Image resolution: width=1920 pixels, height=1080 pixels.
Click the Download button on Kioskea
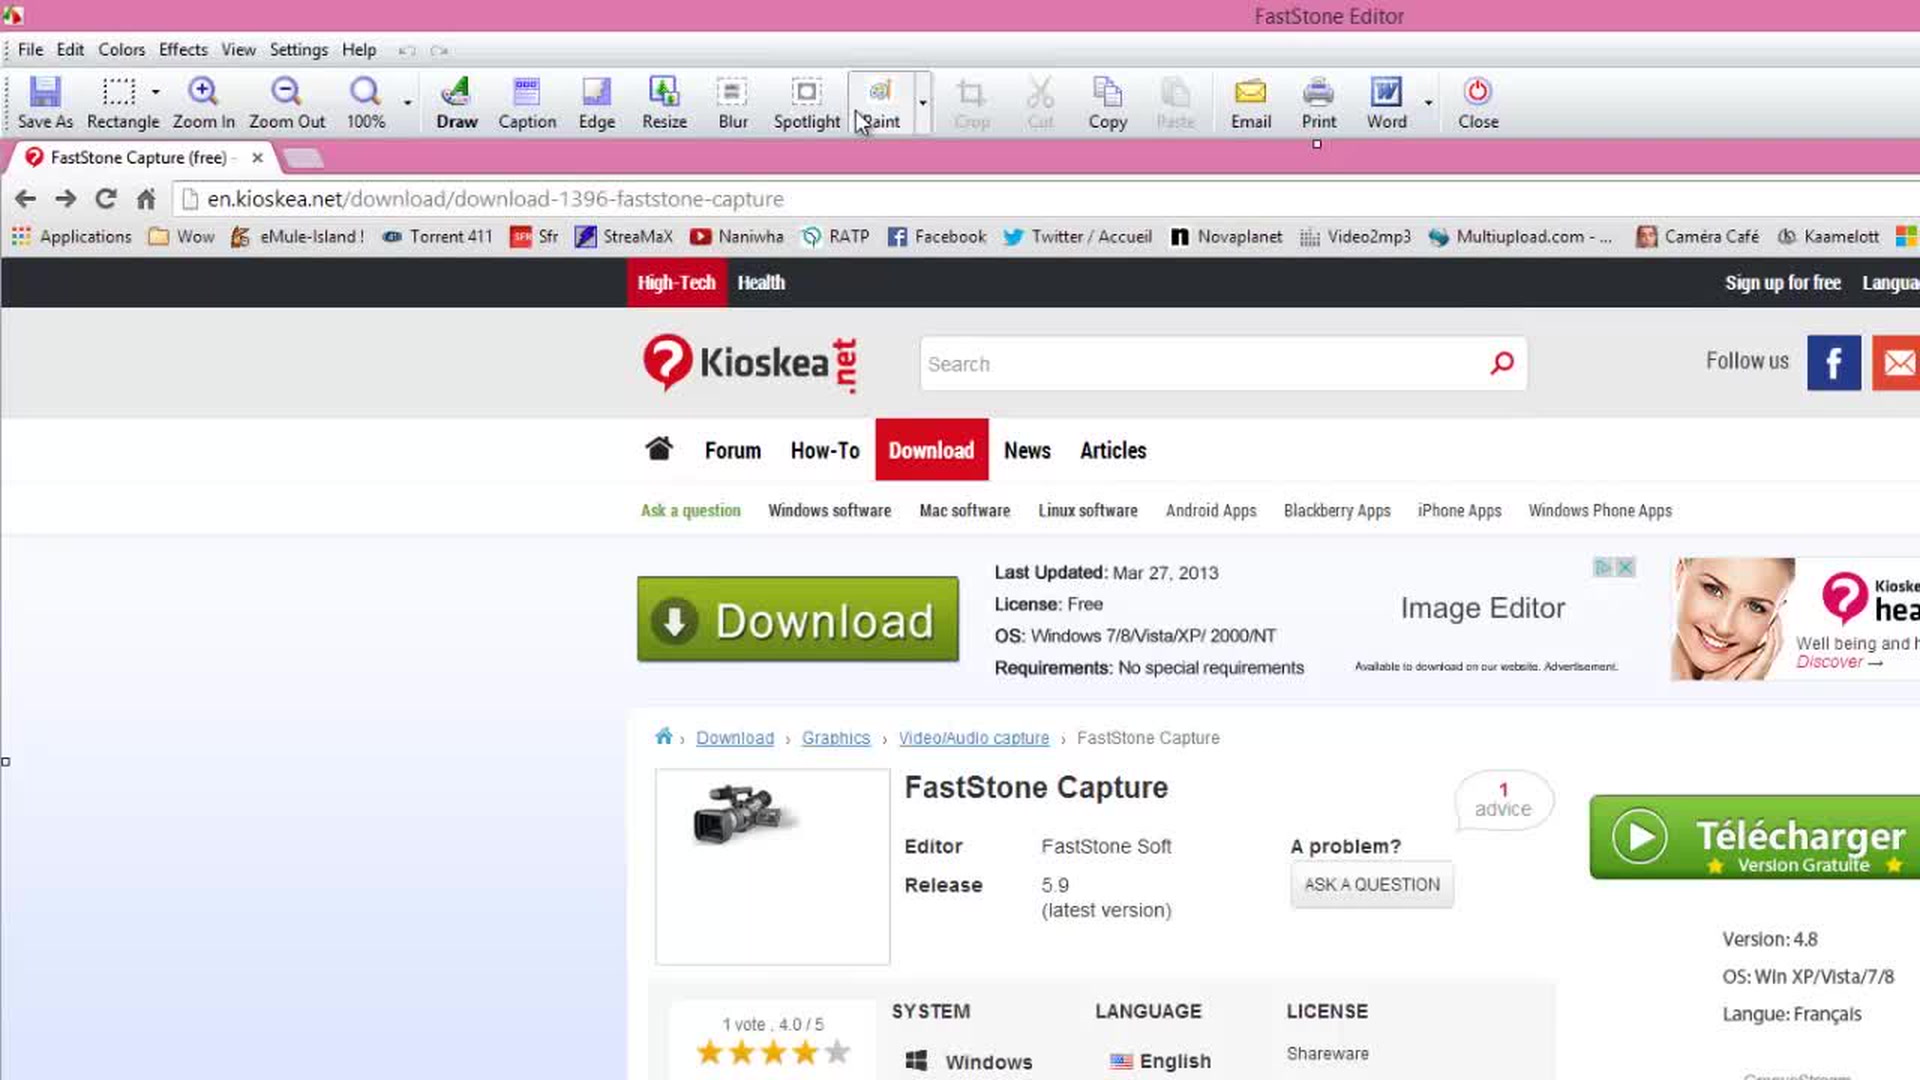(796, 620)
